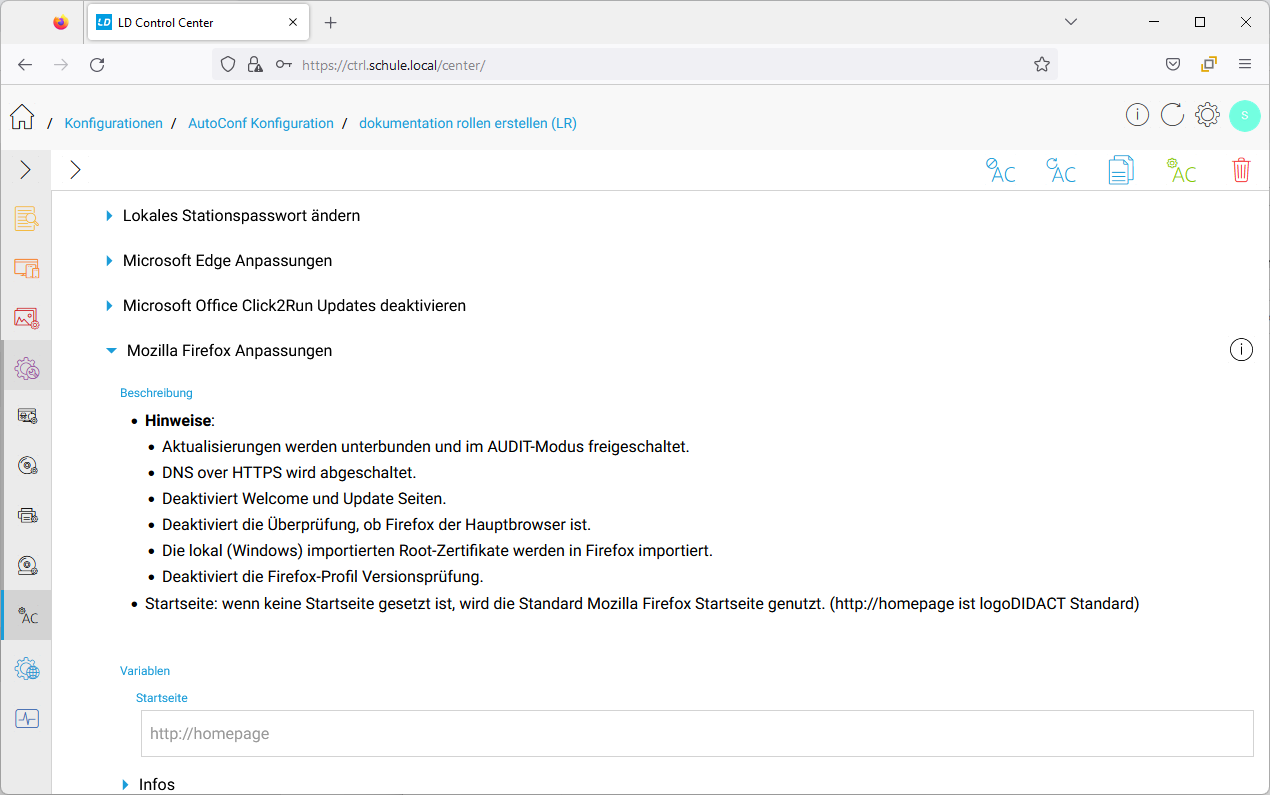
Task: Click 'Deaktiviert die Firefox-Profil Versionsprüfung.' text
Action: click(x=323, y=576)
